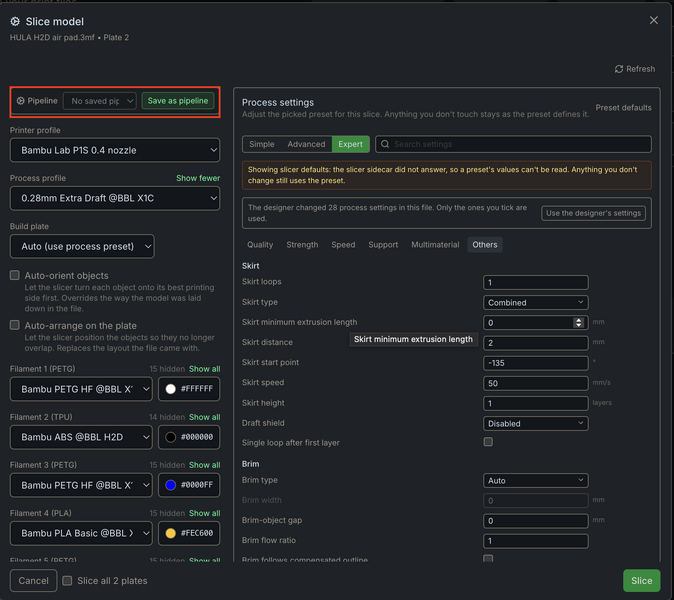This screenshot has height=600, width=674.
Task: Click the Skirt loops input field
Action: click(x=536, y=282)
